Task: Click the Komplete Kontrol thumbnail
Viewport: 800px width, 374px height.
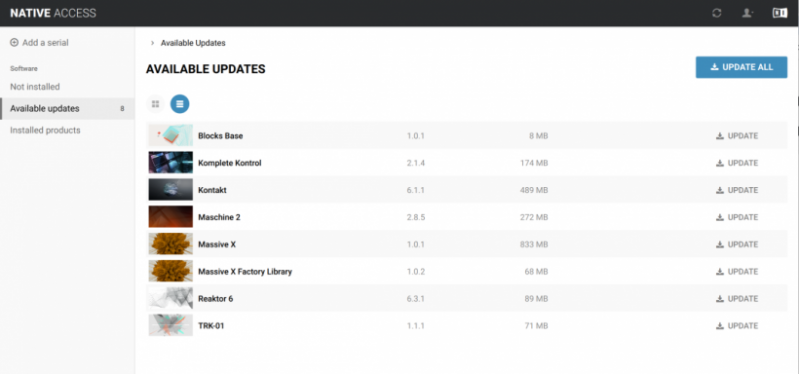Action: pyautogui.click(x=171, y=163)
